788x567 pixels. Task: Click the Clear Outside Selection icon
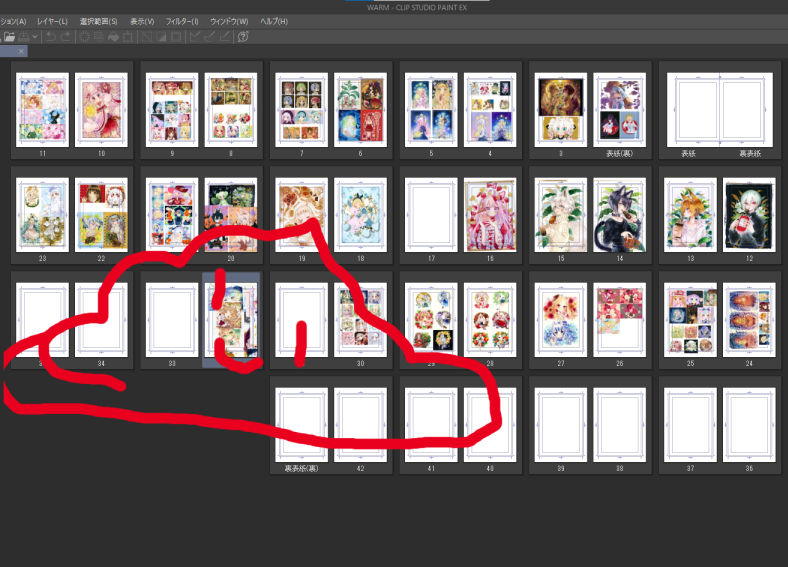pyautogui.click(x=99, y=37)
